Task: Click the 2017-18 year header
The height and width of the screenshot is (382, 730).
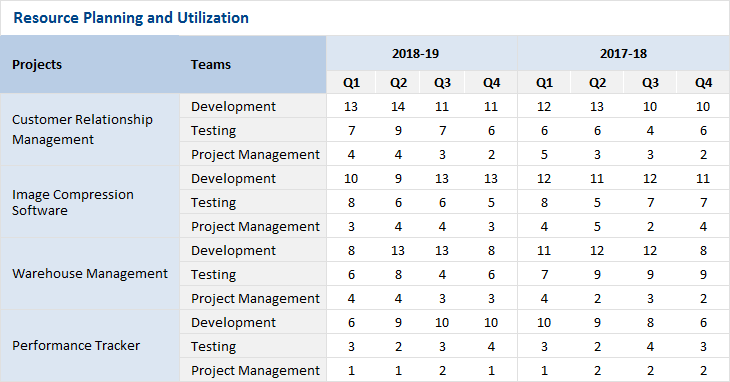Action: click(x=623, y=54)
